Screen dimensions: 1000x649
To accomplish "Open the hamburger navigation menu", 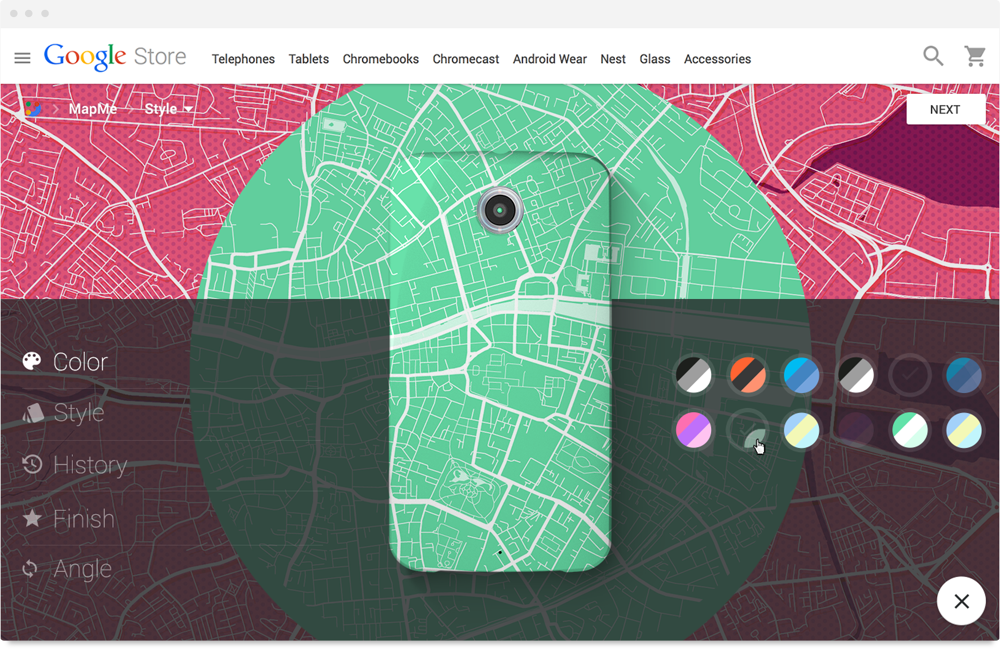I will pyautogui.click(x=22, y=57).
